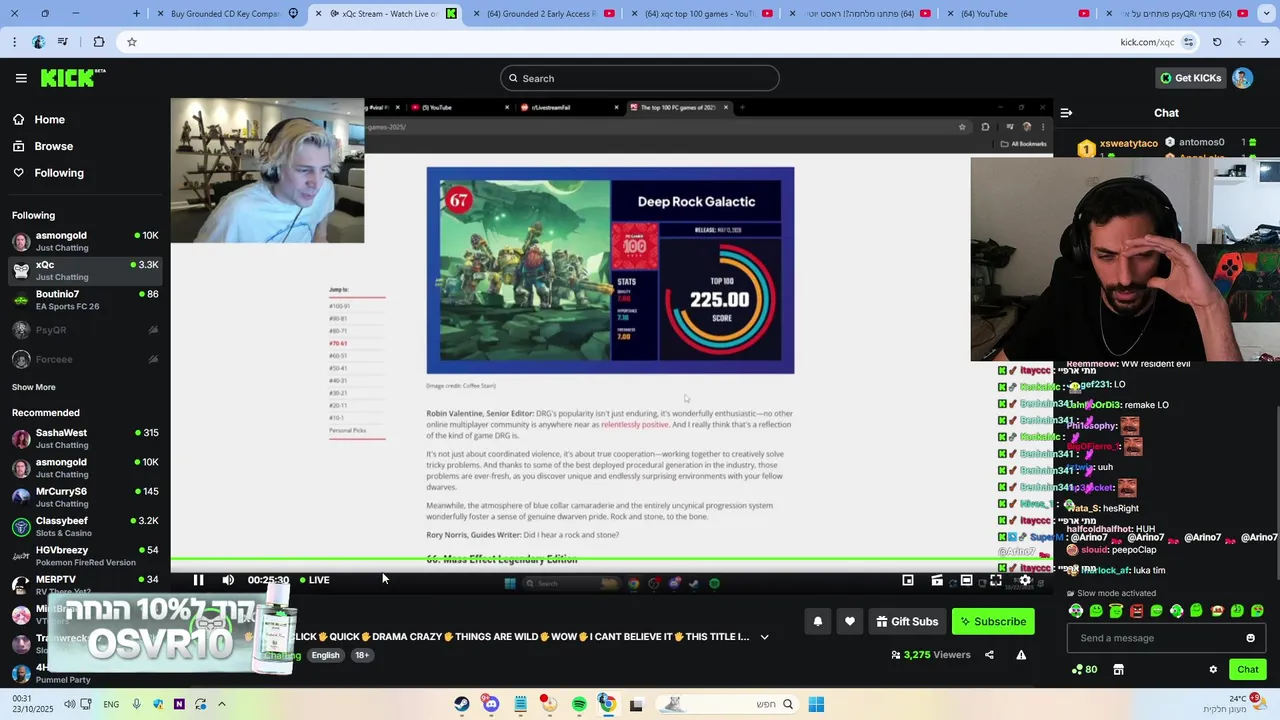
Task: Toggle stream notifications bell
Action: [x=818, y=622]
